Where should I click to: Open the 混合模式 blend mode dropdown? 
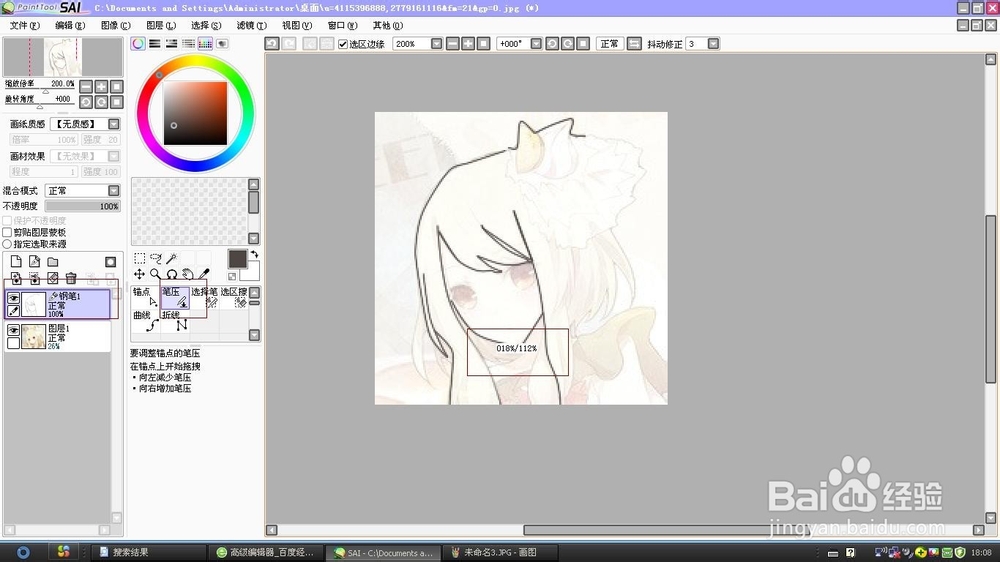point(114,191)
